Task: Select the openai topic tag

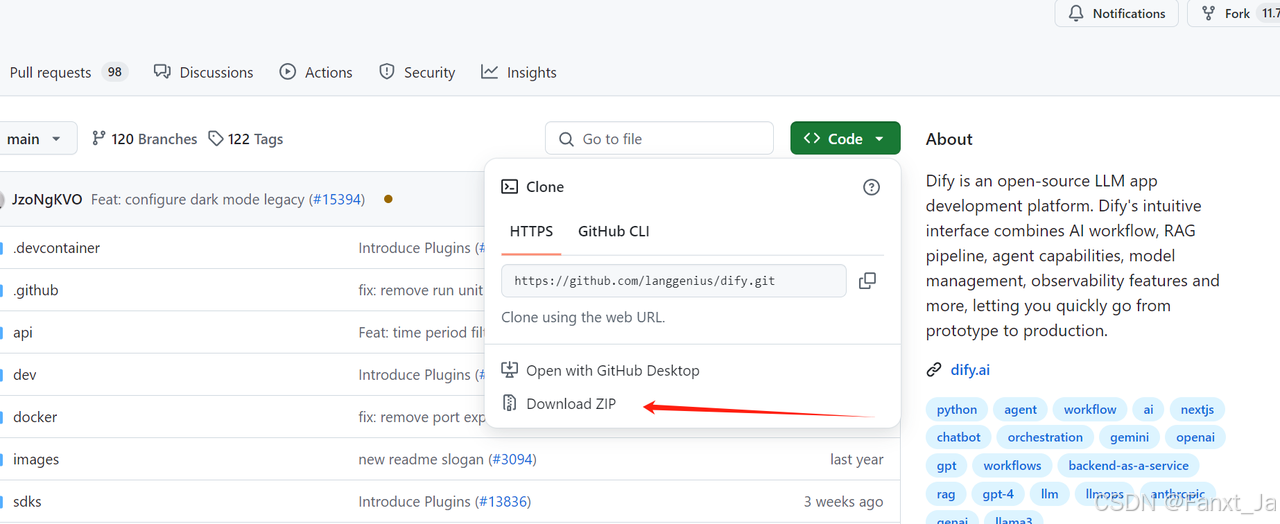Action: [x=1196, y=437]
